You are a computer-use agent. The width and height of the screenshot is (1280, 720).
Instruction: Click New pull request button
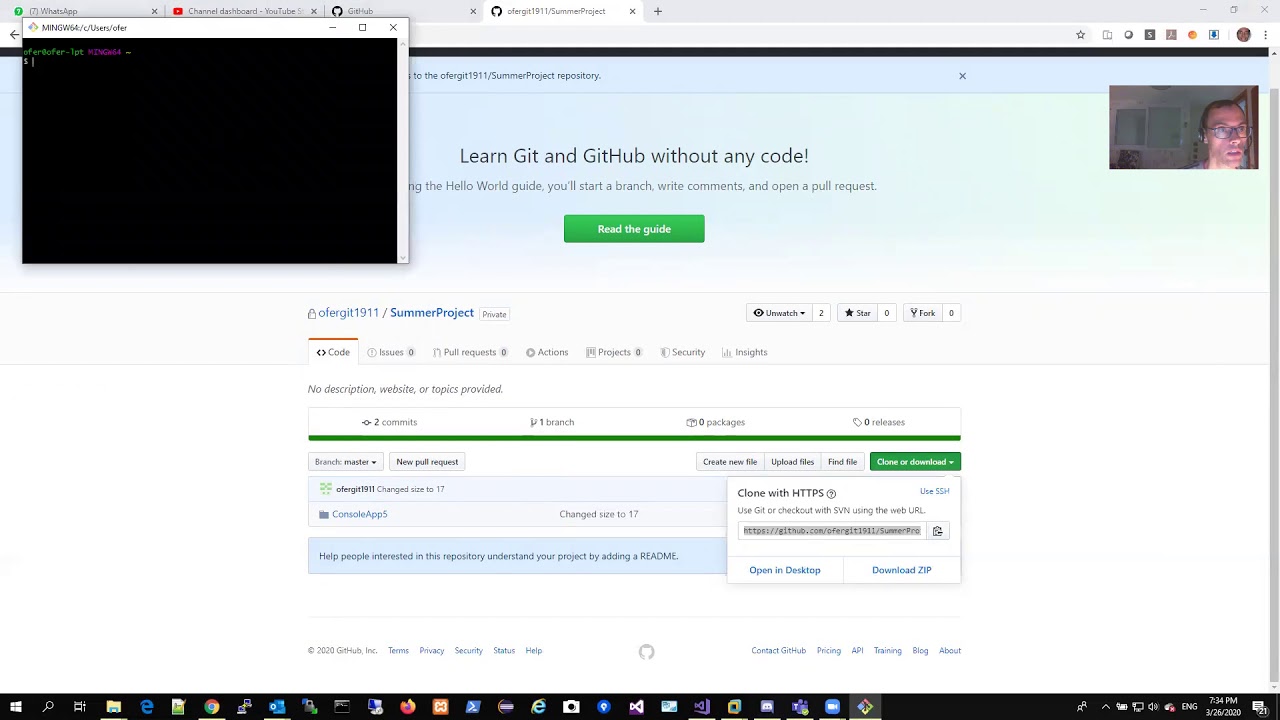427,462
